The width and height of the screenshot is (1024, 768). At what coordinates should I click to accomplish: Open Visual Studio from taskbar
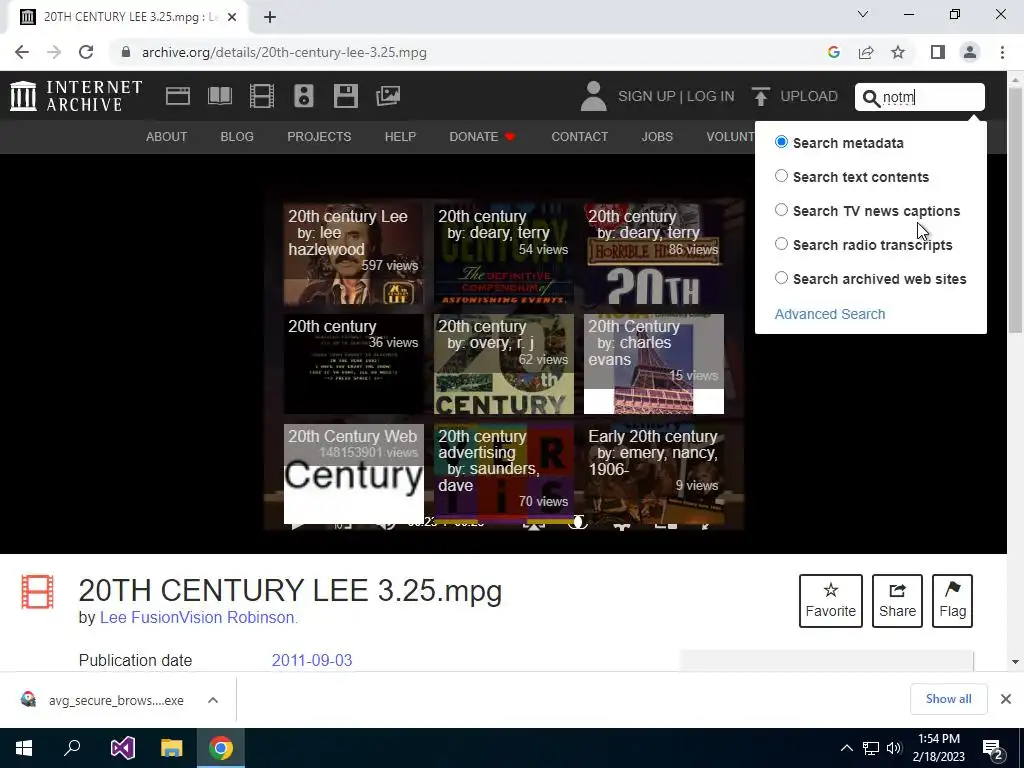pos(122,748)
